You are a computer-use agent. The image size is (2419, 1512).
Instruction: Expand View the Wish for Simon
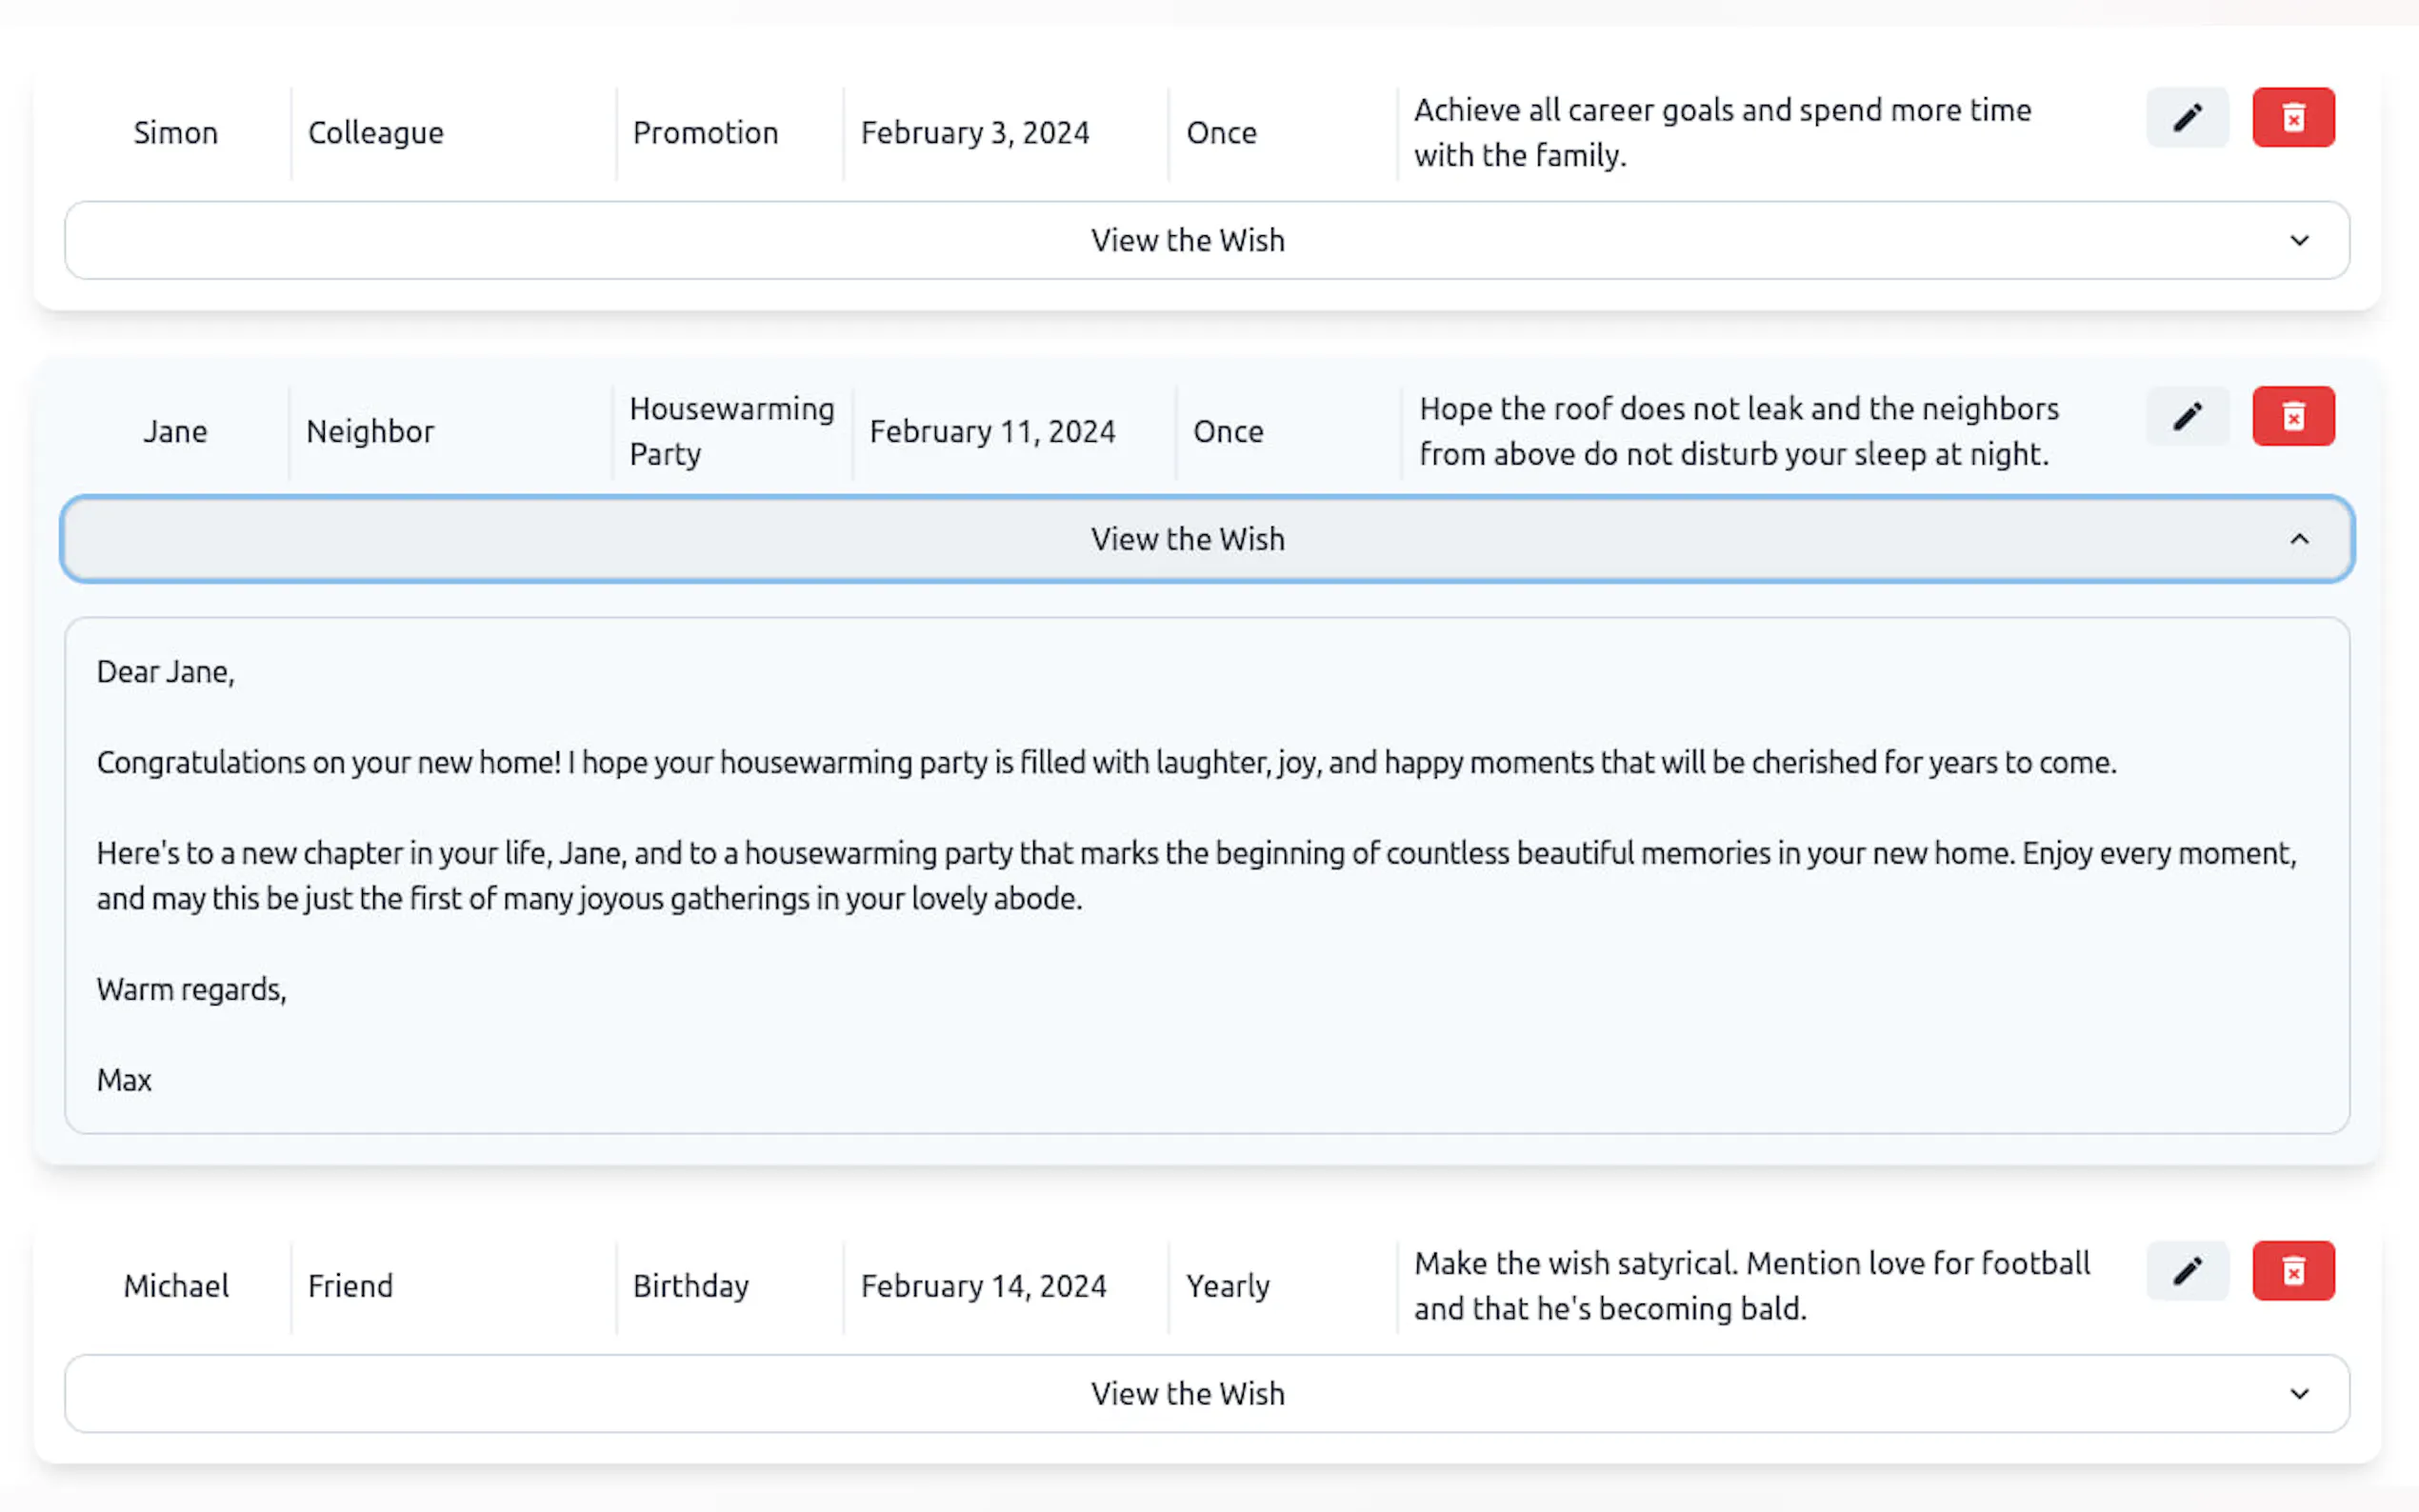(1187, 241)
